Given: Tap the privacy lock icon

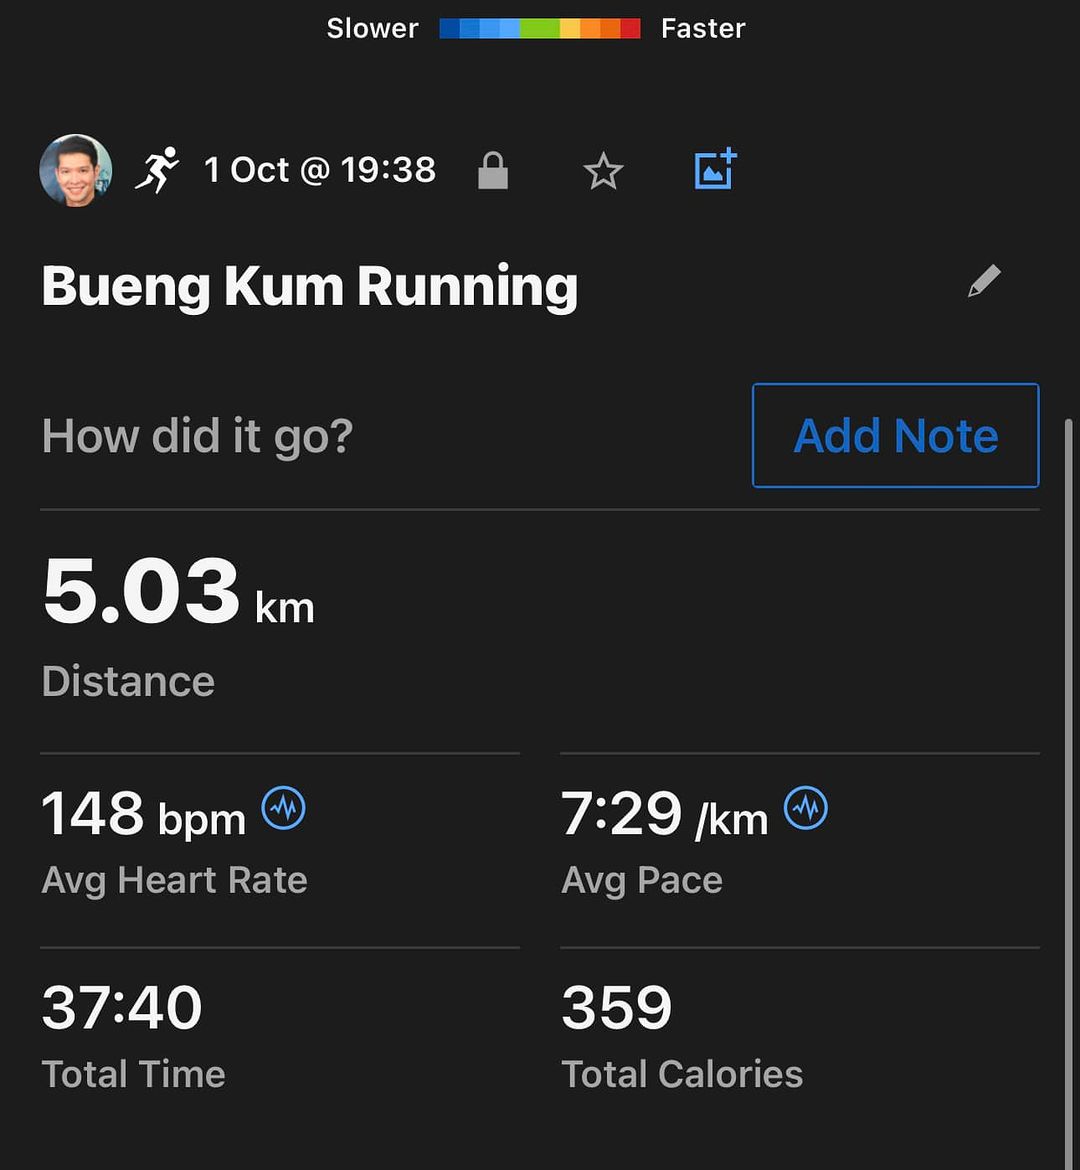Looking at the screenshot, I should pos(493,170).
